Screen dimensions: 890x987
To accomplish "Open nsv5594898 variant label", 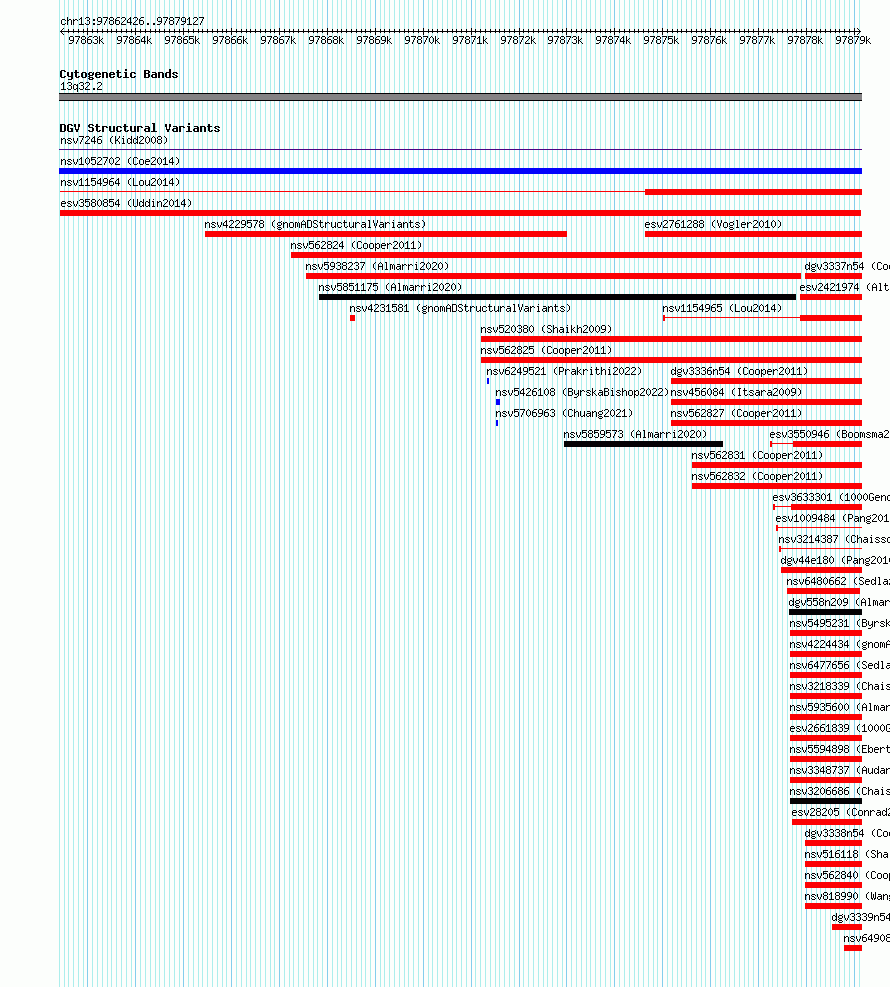I will tap(840, 749).
